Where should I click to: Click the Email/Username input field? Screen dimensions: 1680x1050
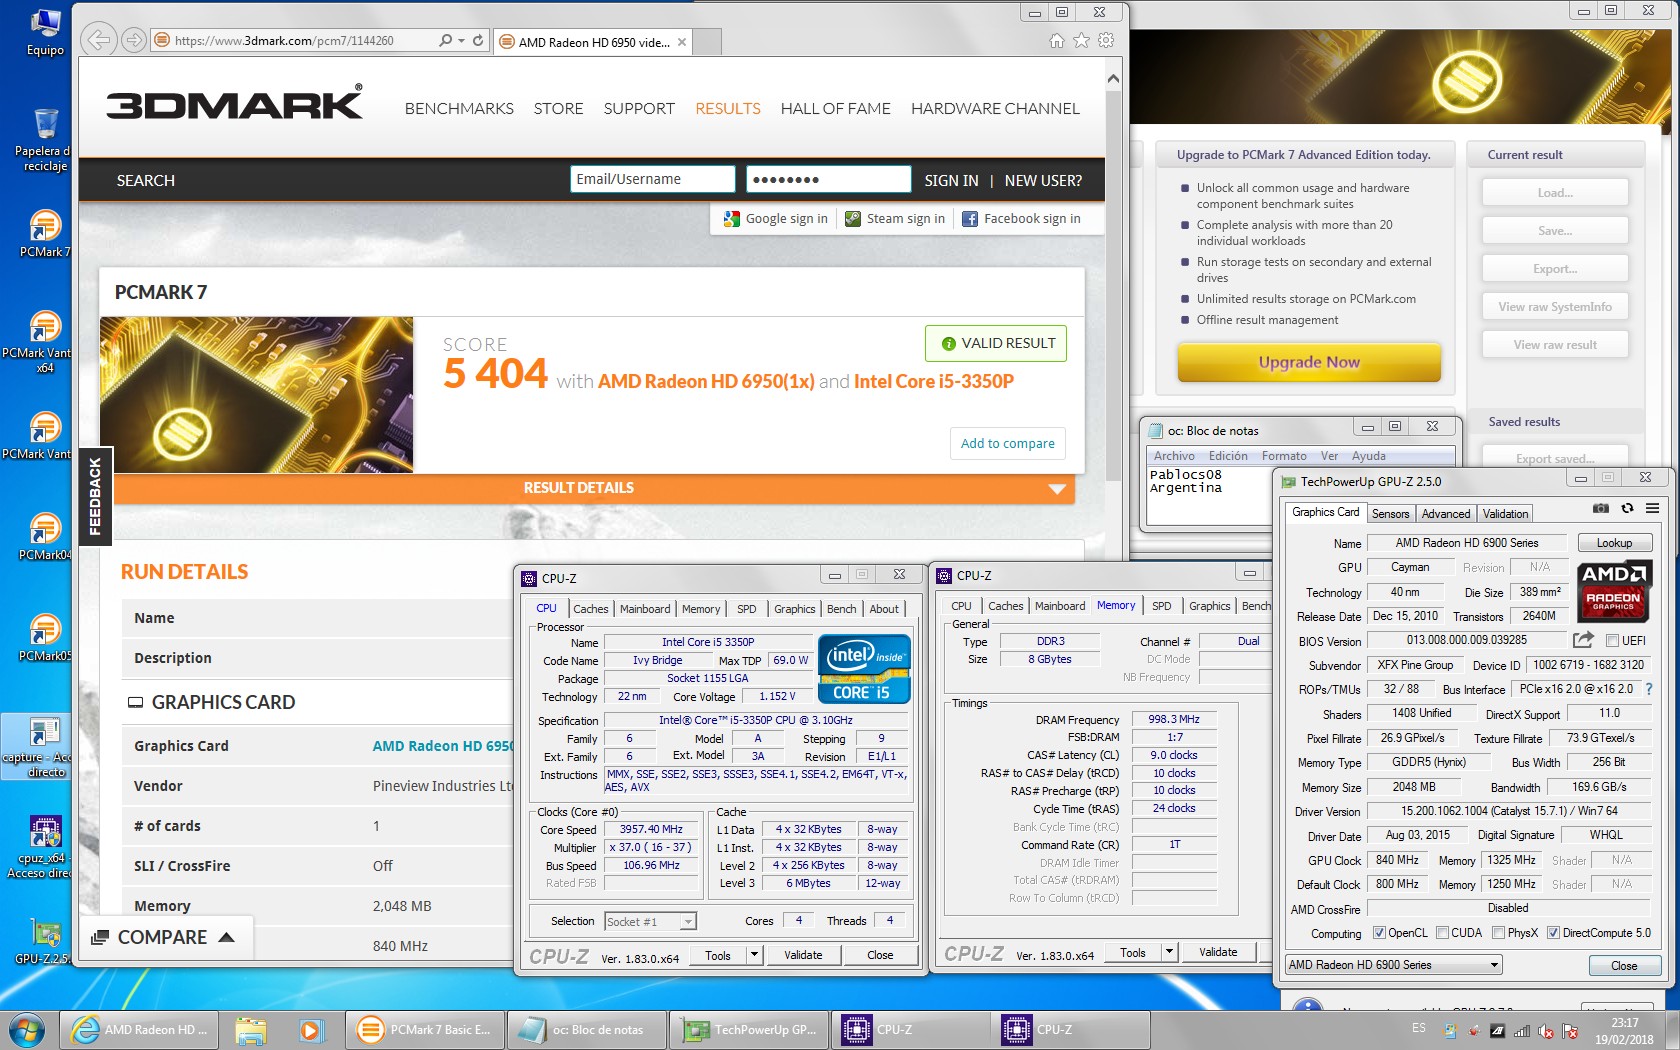pyautogui.click(x=653, y=179)
